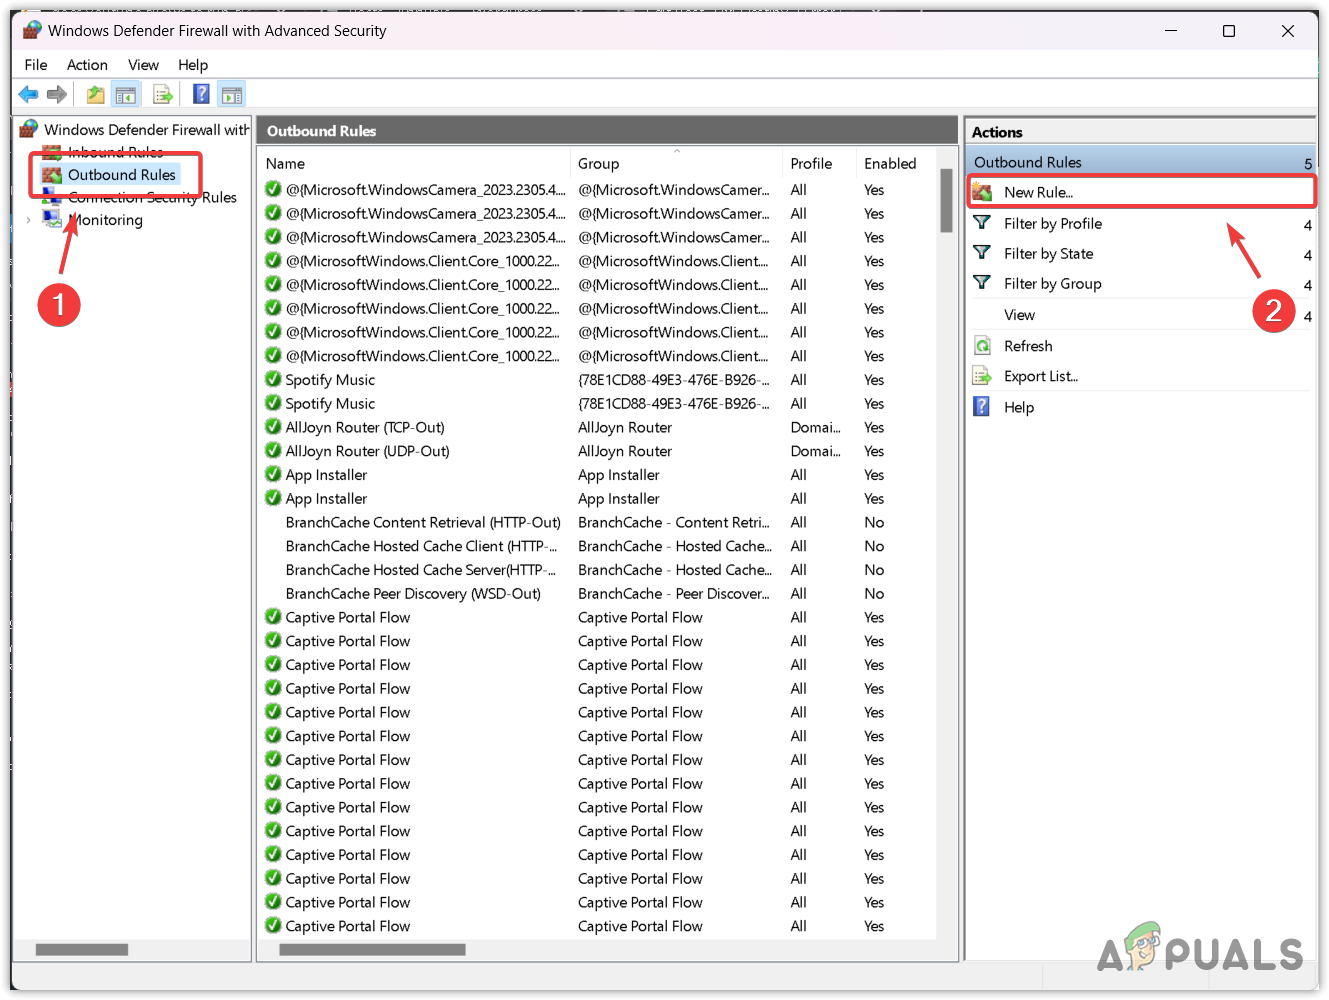
Task: Click Export List... in the Actions pane
Action: click(x=1041, y=376)
